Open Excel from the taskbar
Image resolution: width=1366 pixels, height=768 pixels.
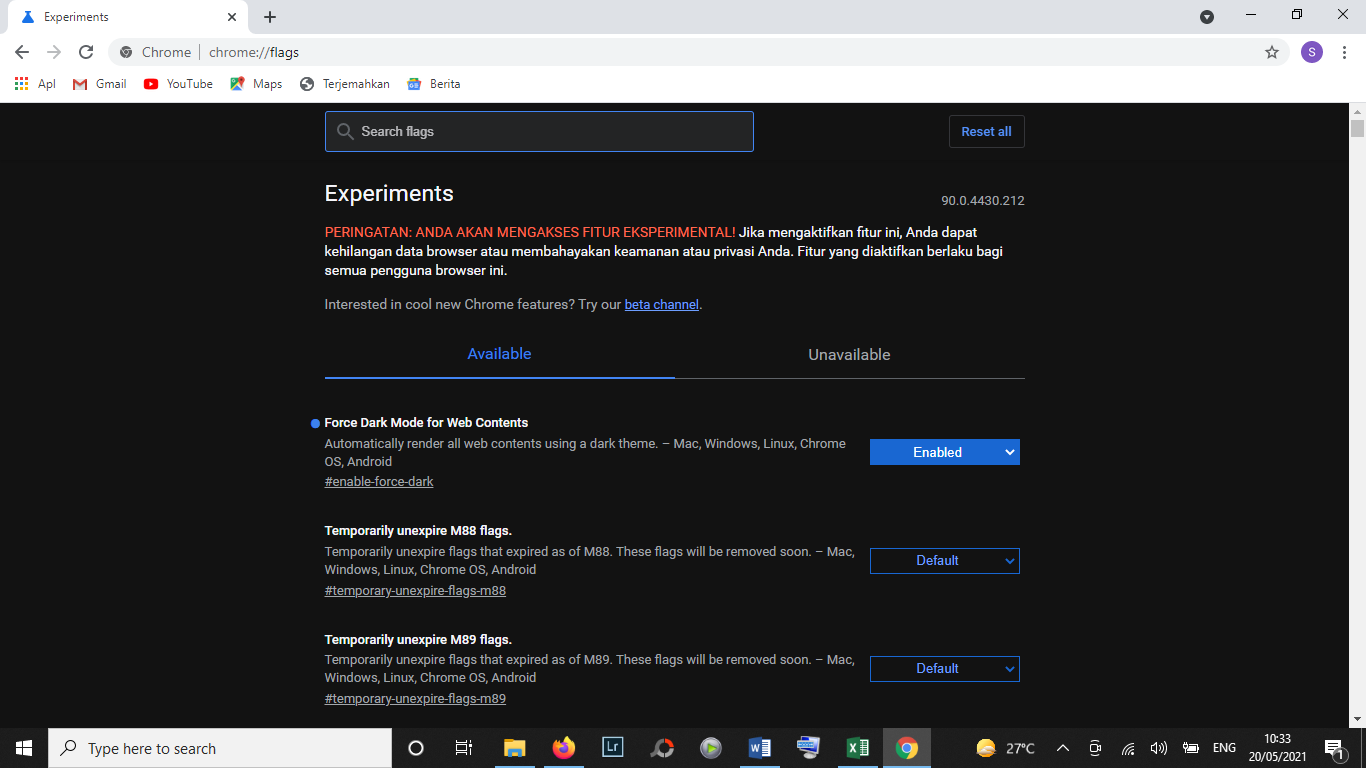click(858, 748)
